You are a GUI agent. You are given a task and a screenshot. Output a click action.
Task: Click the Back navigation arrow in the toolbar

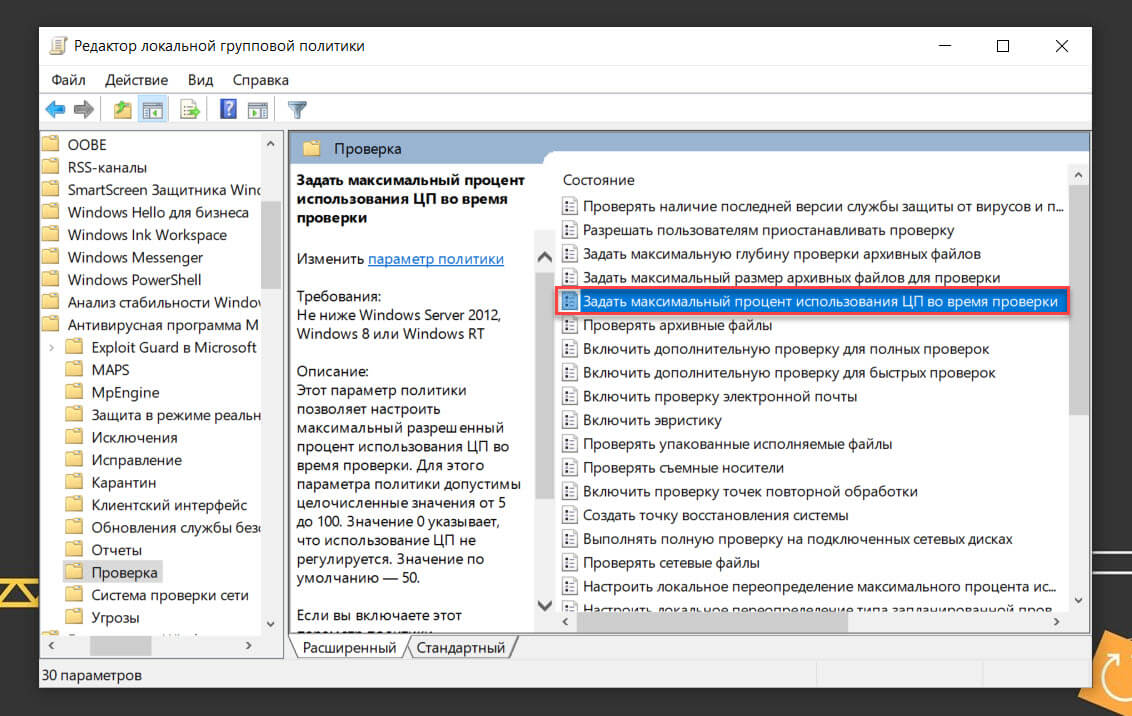tap(56, 108)
